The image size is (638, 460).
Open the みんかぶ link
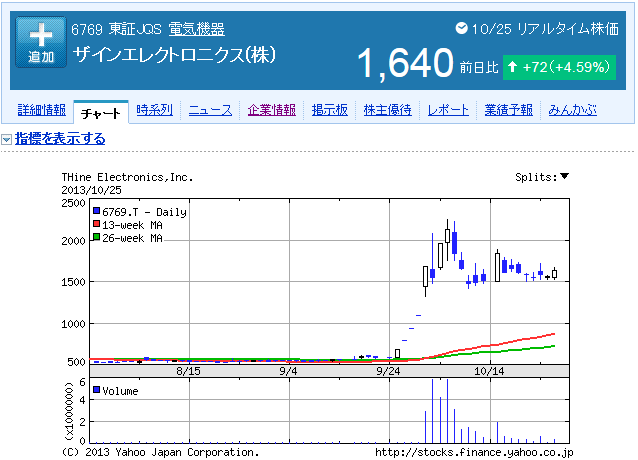(572, 110)
